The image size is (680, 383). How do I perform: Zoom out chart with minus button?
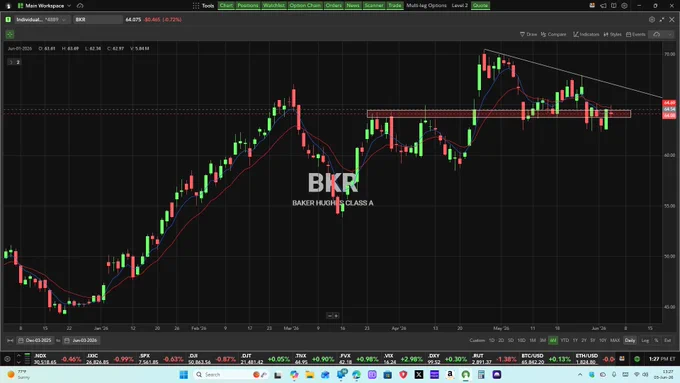(x=330, y=316)
